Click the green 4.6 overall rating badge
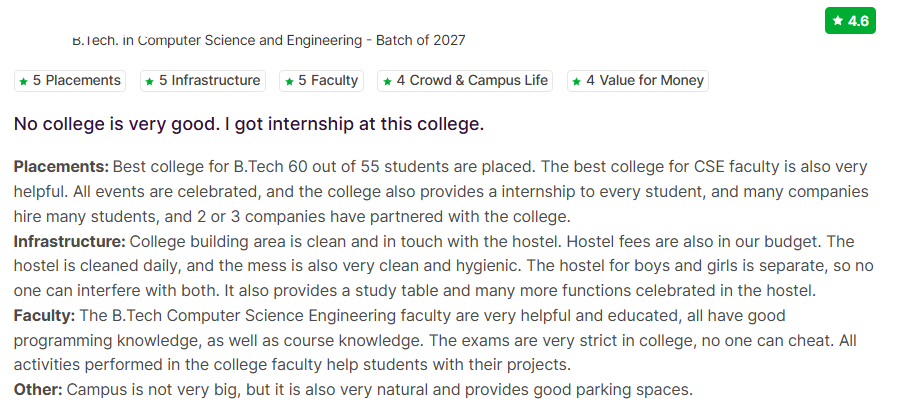Viewport: 900px width, 409px height. [x=850, y=21]
